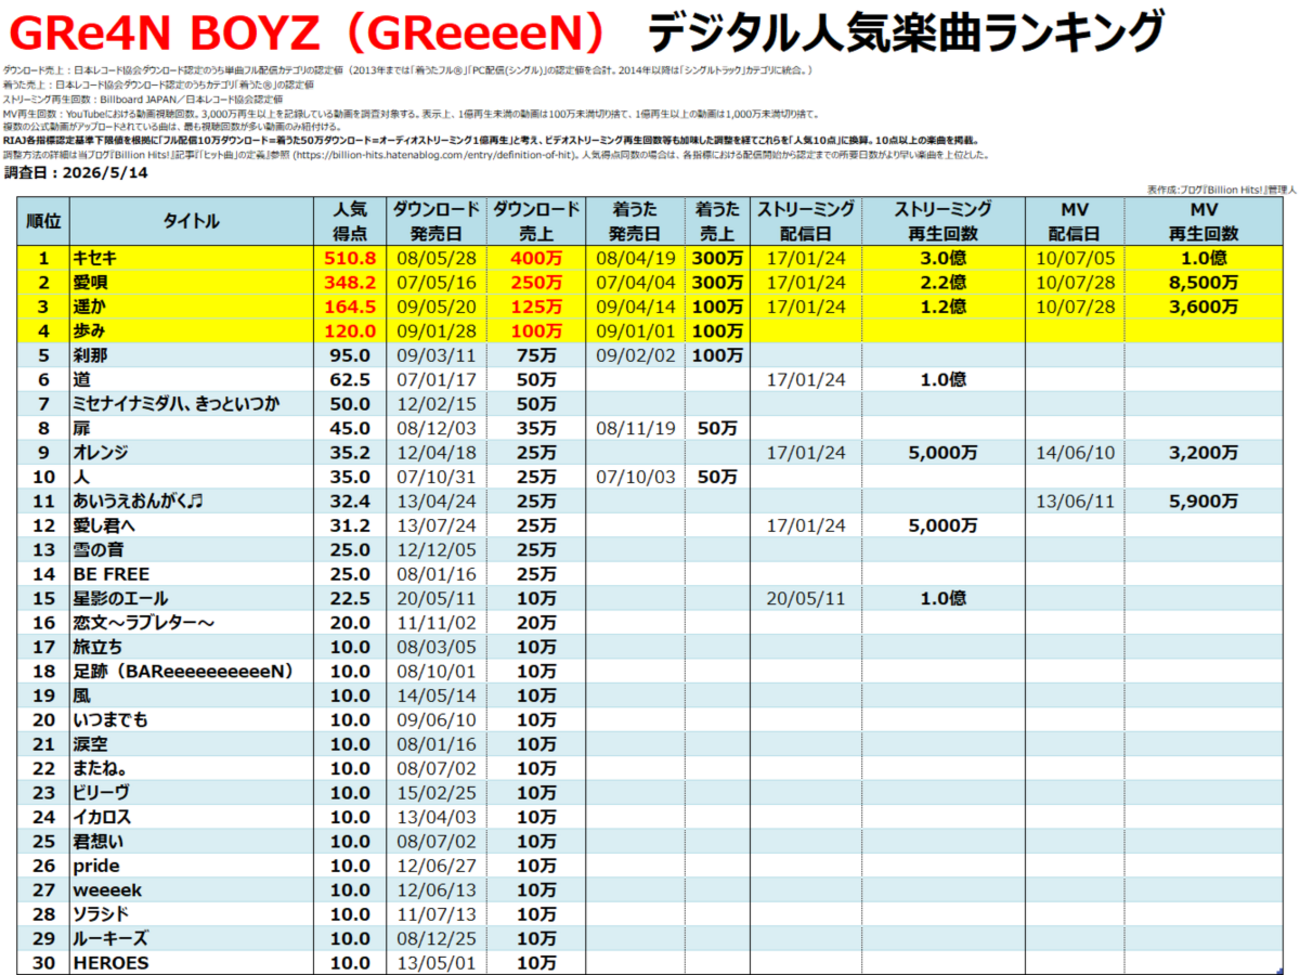Viewport: 1300px width, 975px height.
Task: Select the 着うた release date 08/11/19
Action: click(x=635, y=428)
